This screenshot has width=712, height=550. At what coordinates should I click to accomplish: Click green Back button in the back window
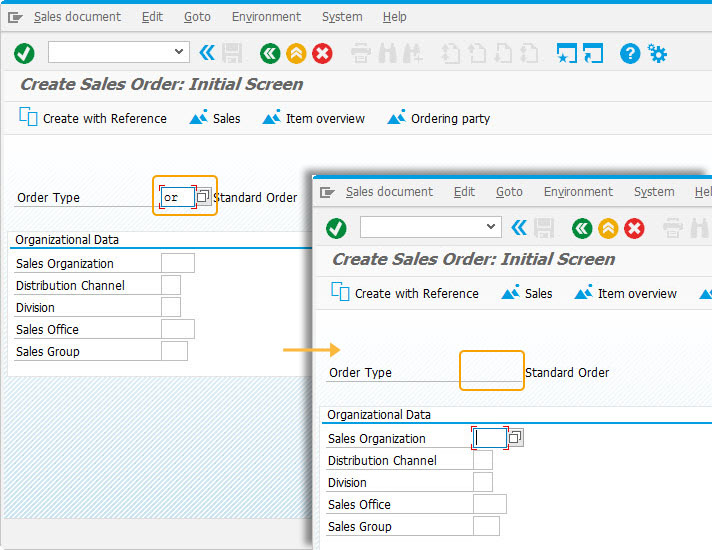[x=270, y=54]
